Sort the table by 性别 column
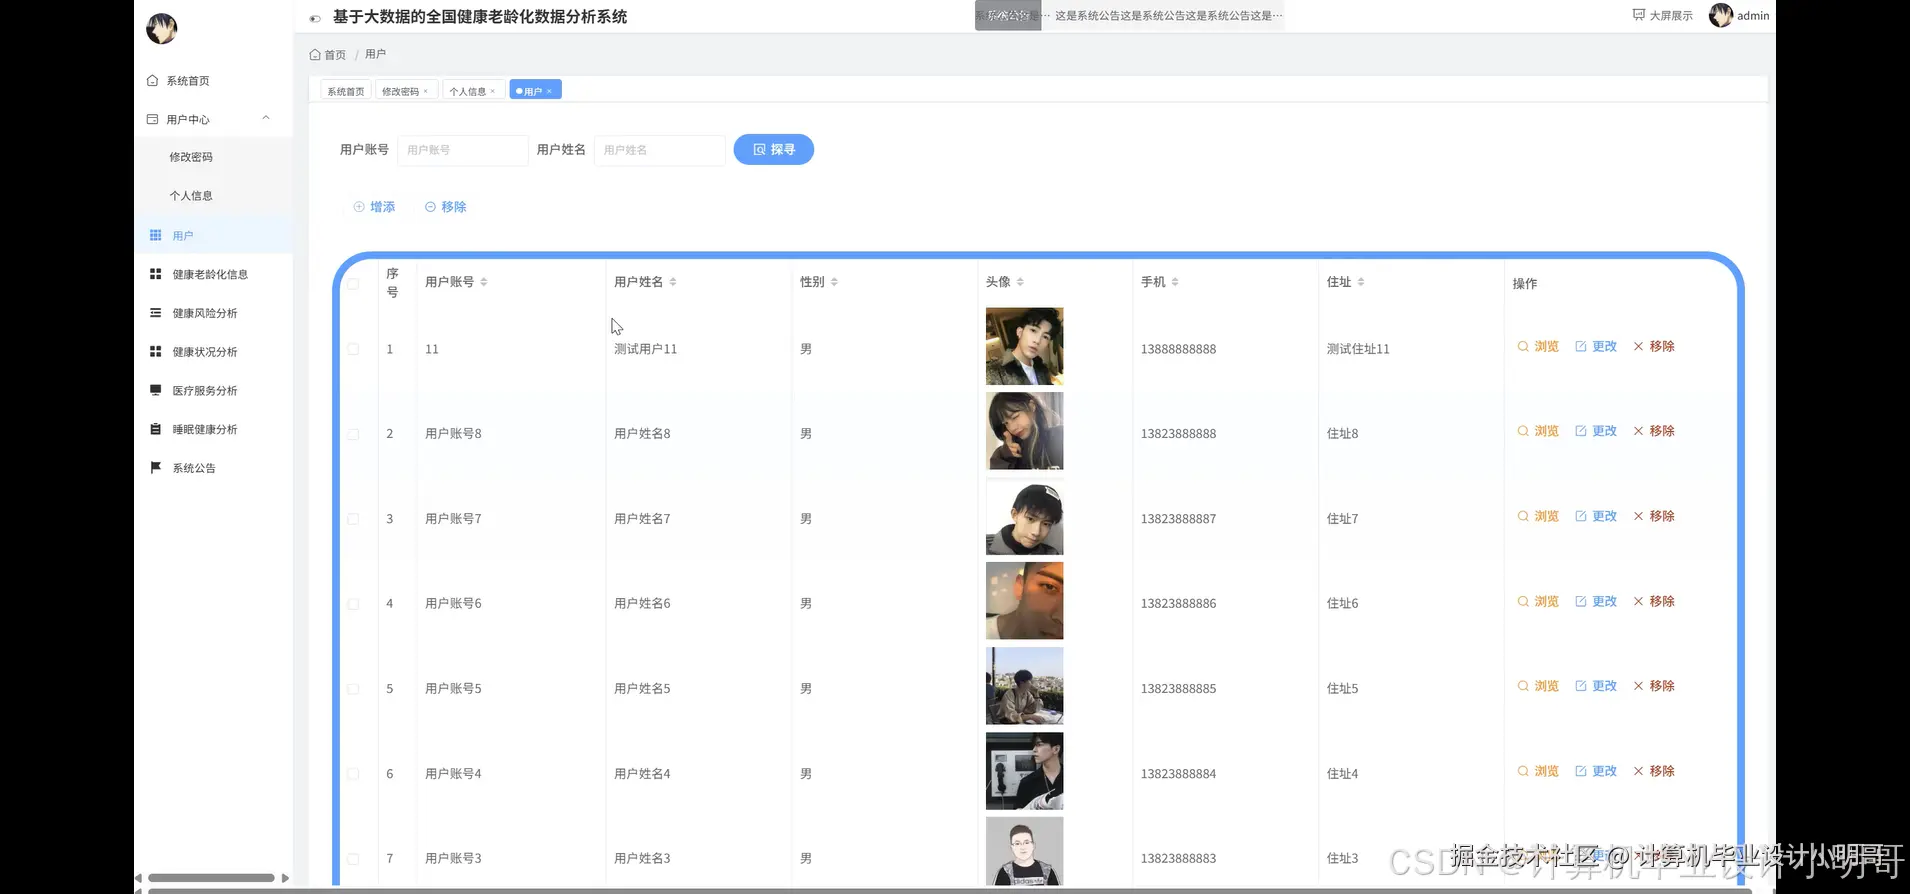 coord(834,282)
